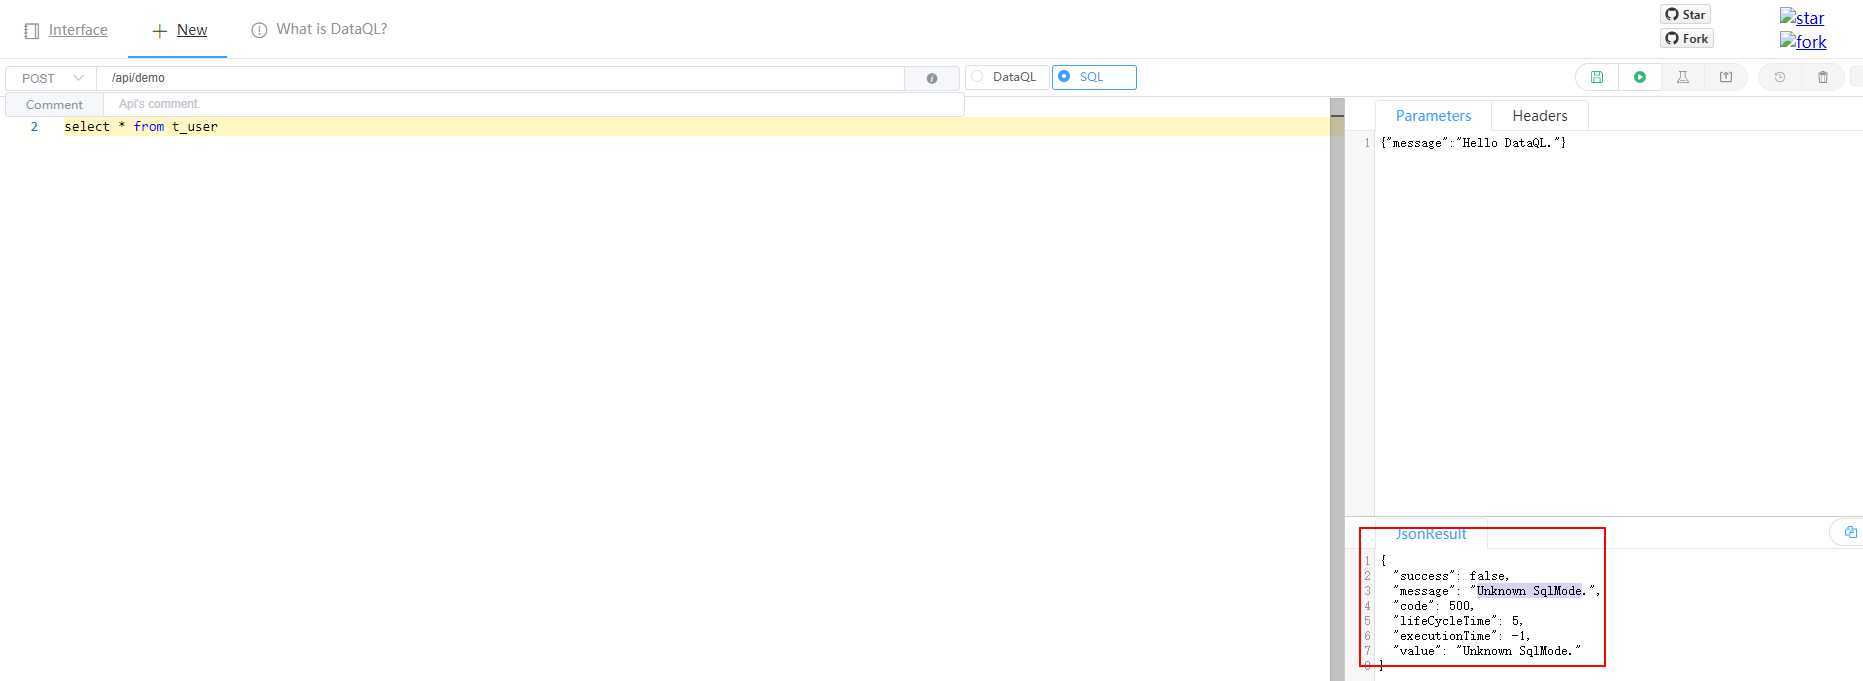The width and height of the screenshot is (1863, 681).
Task: Click the vertical splitter bar beside editor
Action: pyautogui.click(x=1337, y=390)
